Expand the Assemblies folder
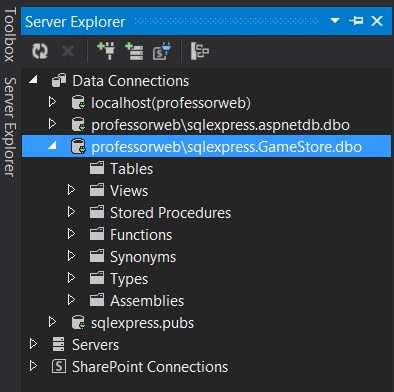This screenshot has width=394, height=392. (71, 300)
